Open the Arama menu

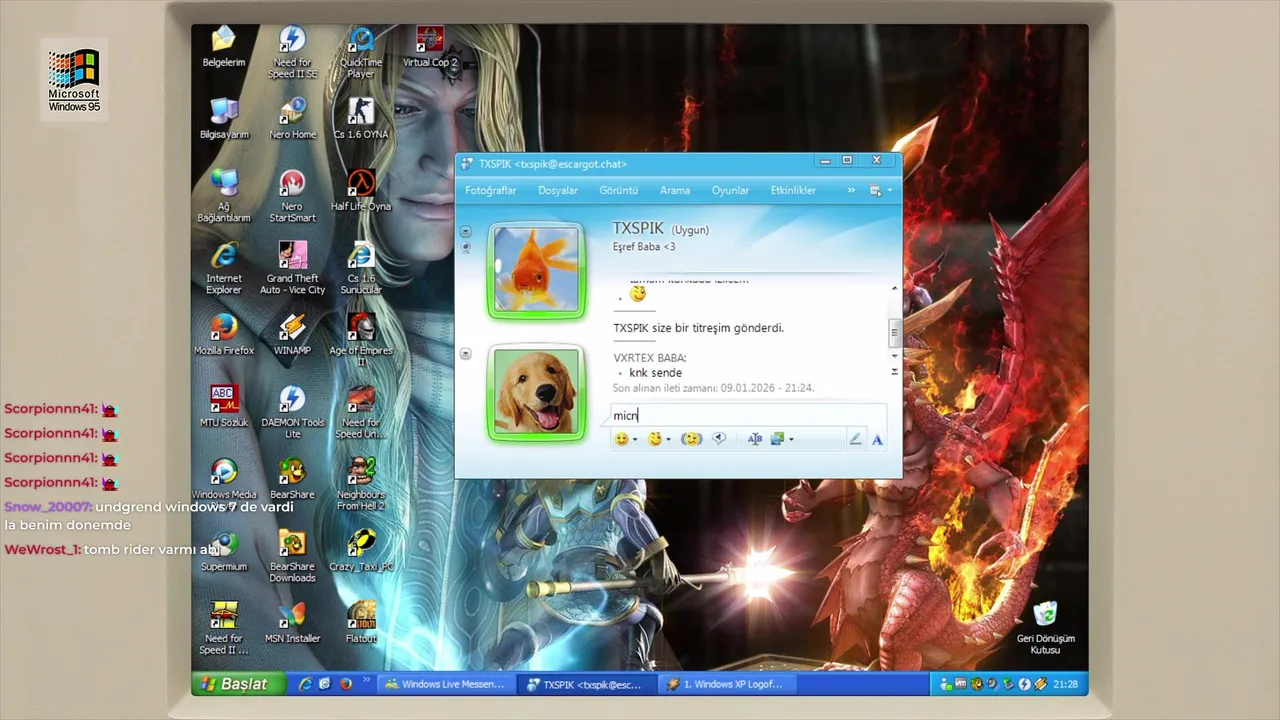(x=675, y=190)
